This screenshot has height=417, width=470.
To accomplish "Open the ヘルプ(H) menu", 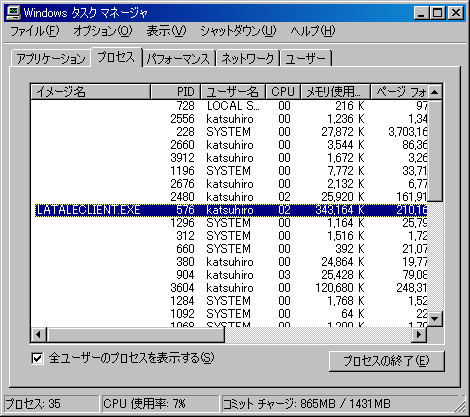I will pos(312,31).
